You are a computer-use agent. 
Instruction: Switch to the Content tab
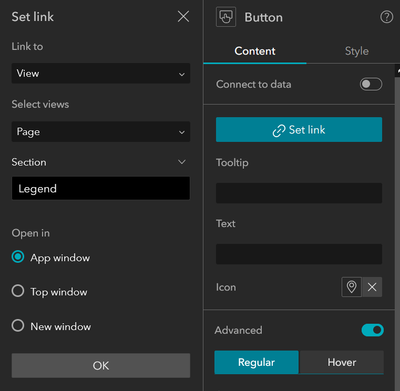[255, 51]
